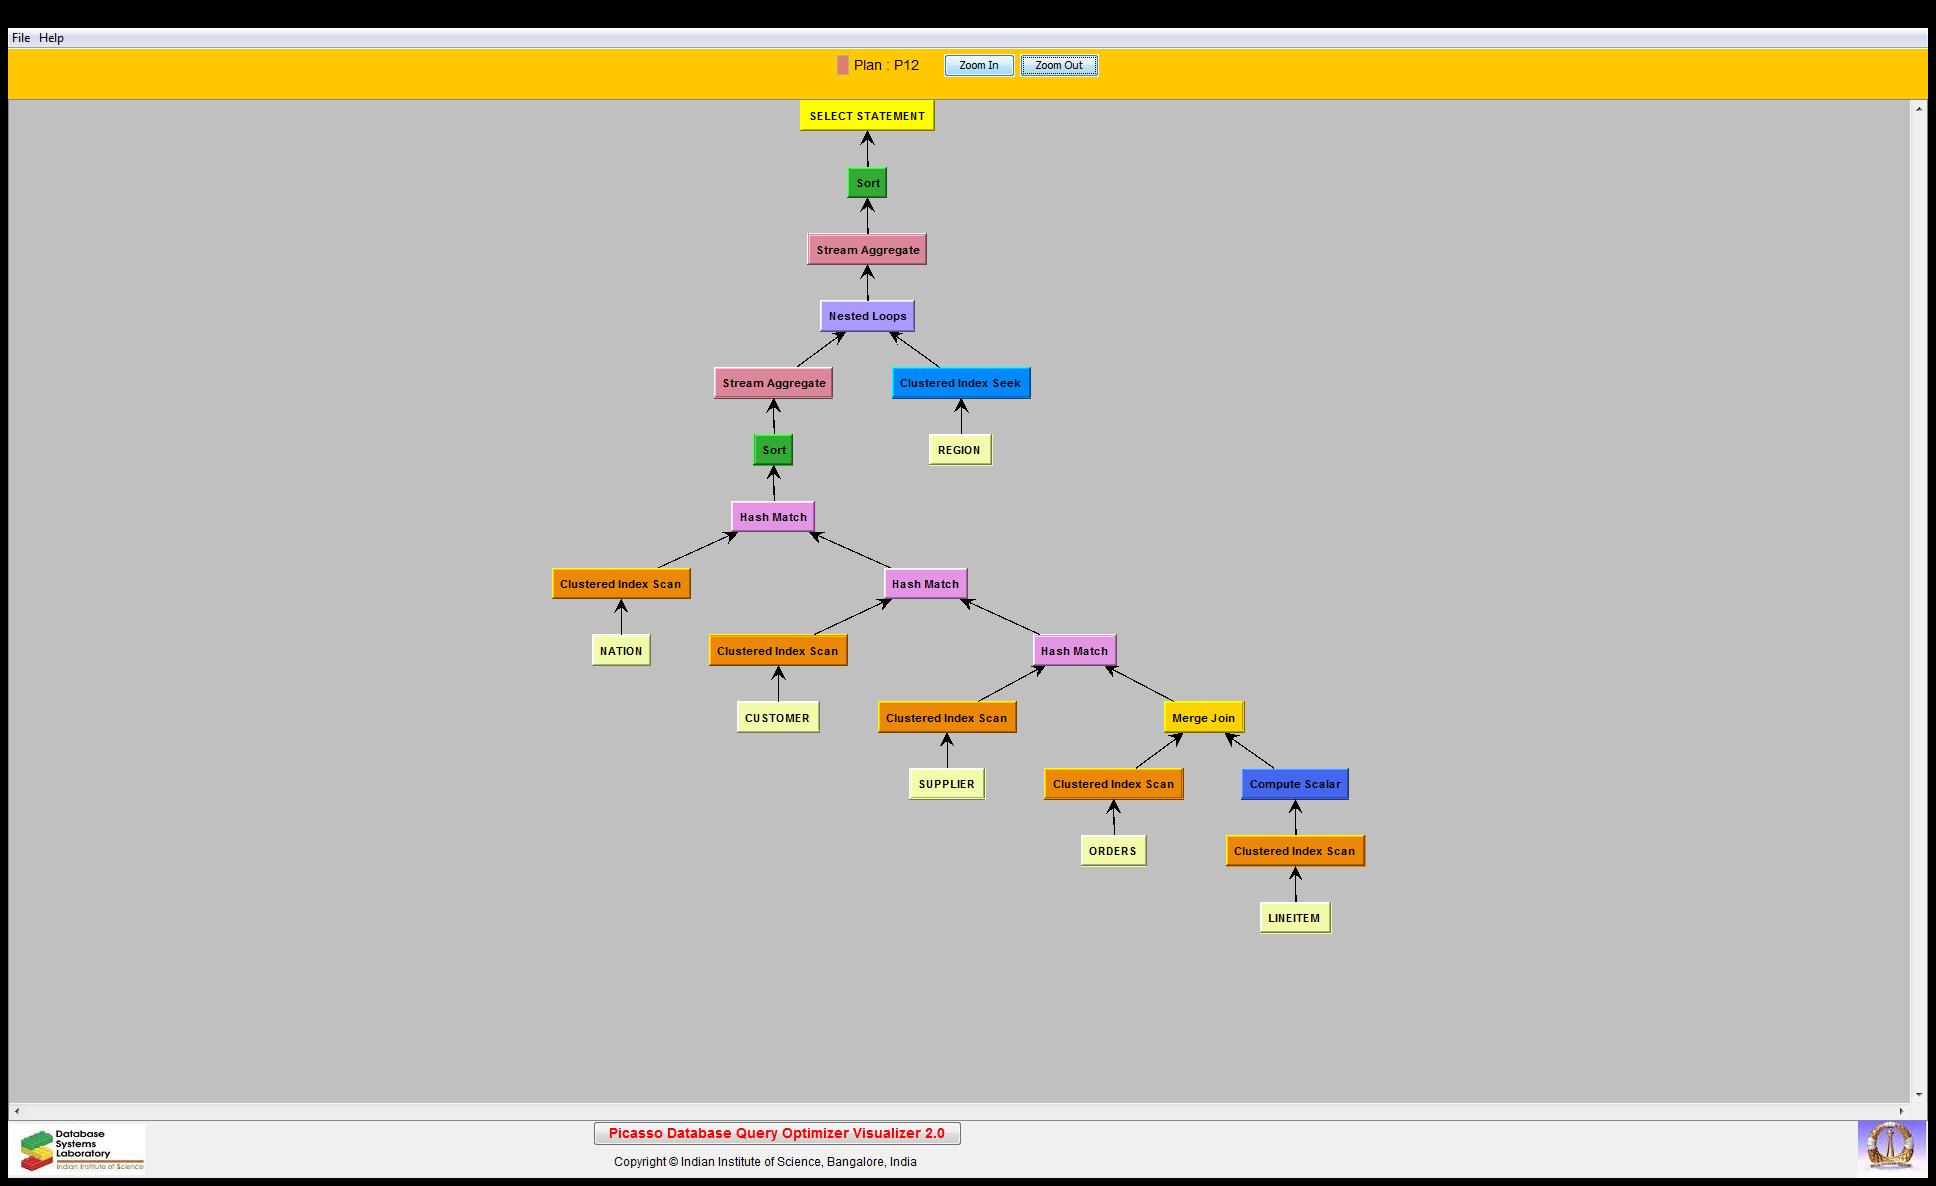1936x1186 pixels.
Task: Click the Plan P12 color swatch
Action: pyautogui.click(x=843, y=66)
